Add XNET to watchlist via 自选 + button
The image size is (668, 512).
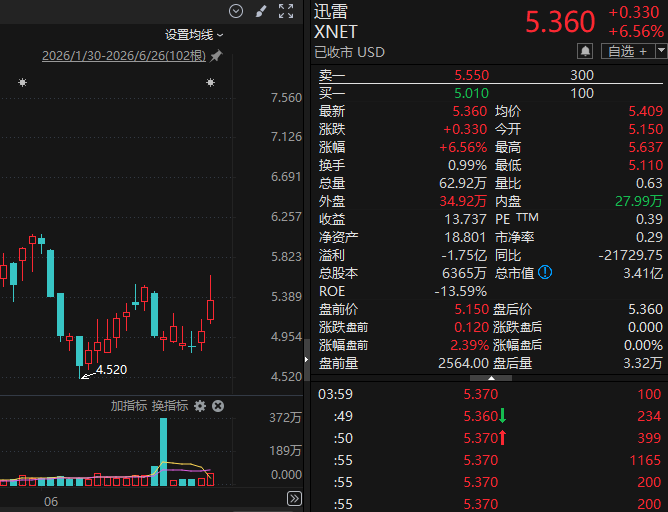[x=628, y=51]
